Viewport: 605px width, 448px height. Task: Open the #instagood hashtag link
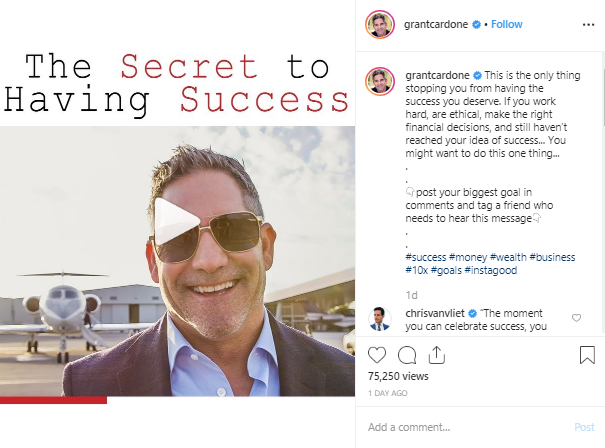point(491,270)
